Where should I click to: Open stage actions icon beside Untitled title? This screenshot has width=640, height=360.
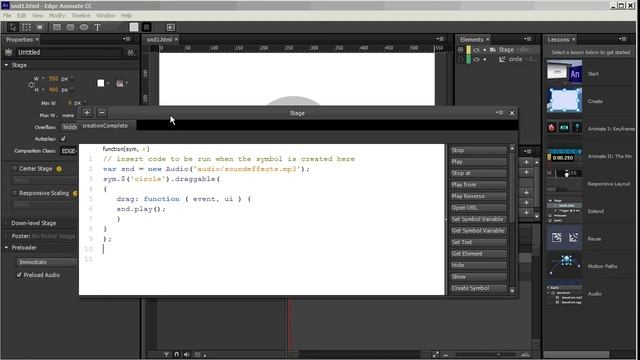(x=131, y=53)
